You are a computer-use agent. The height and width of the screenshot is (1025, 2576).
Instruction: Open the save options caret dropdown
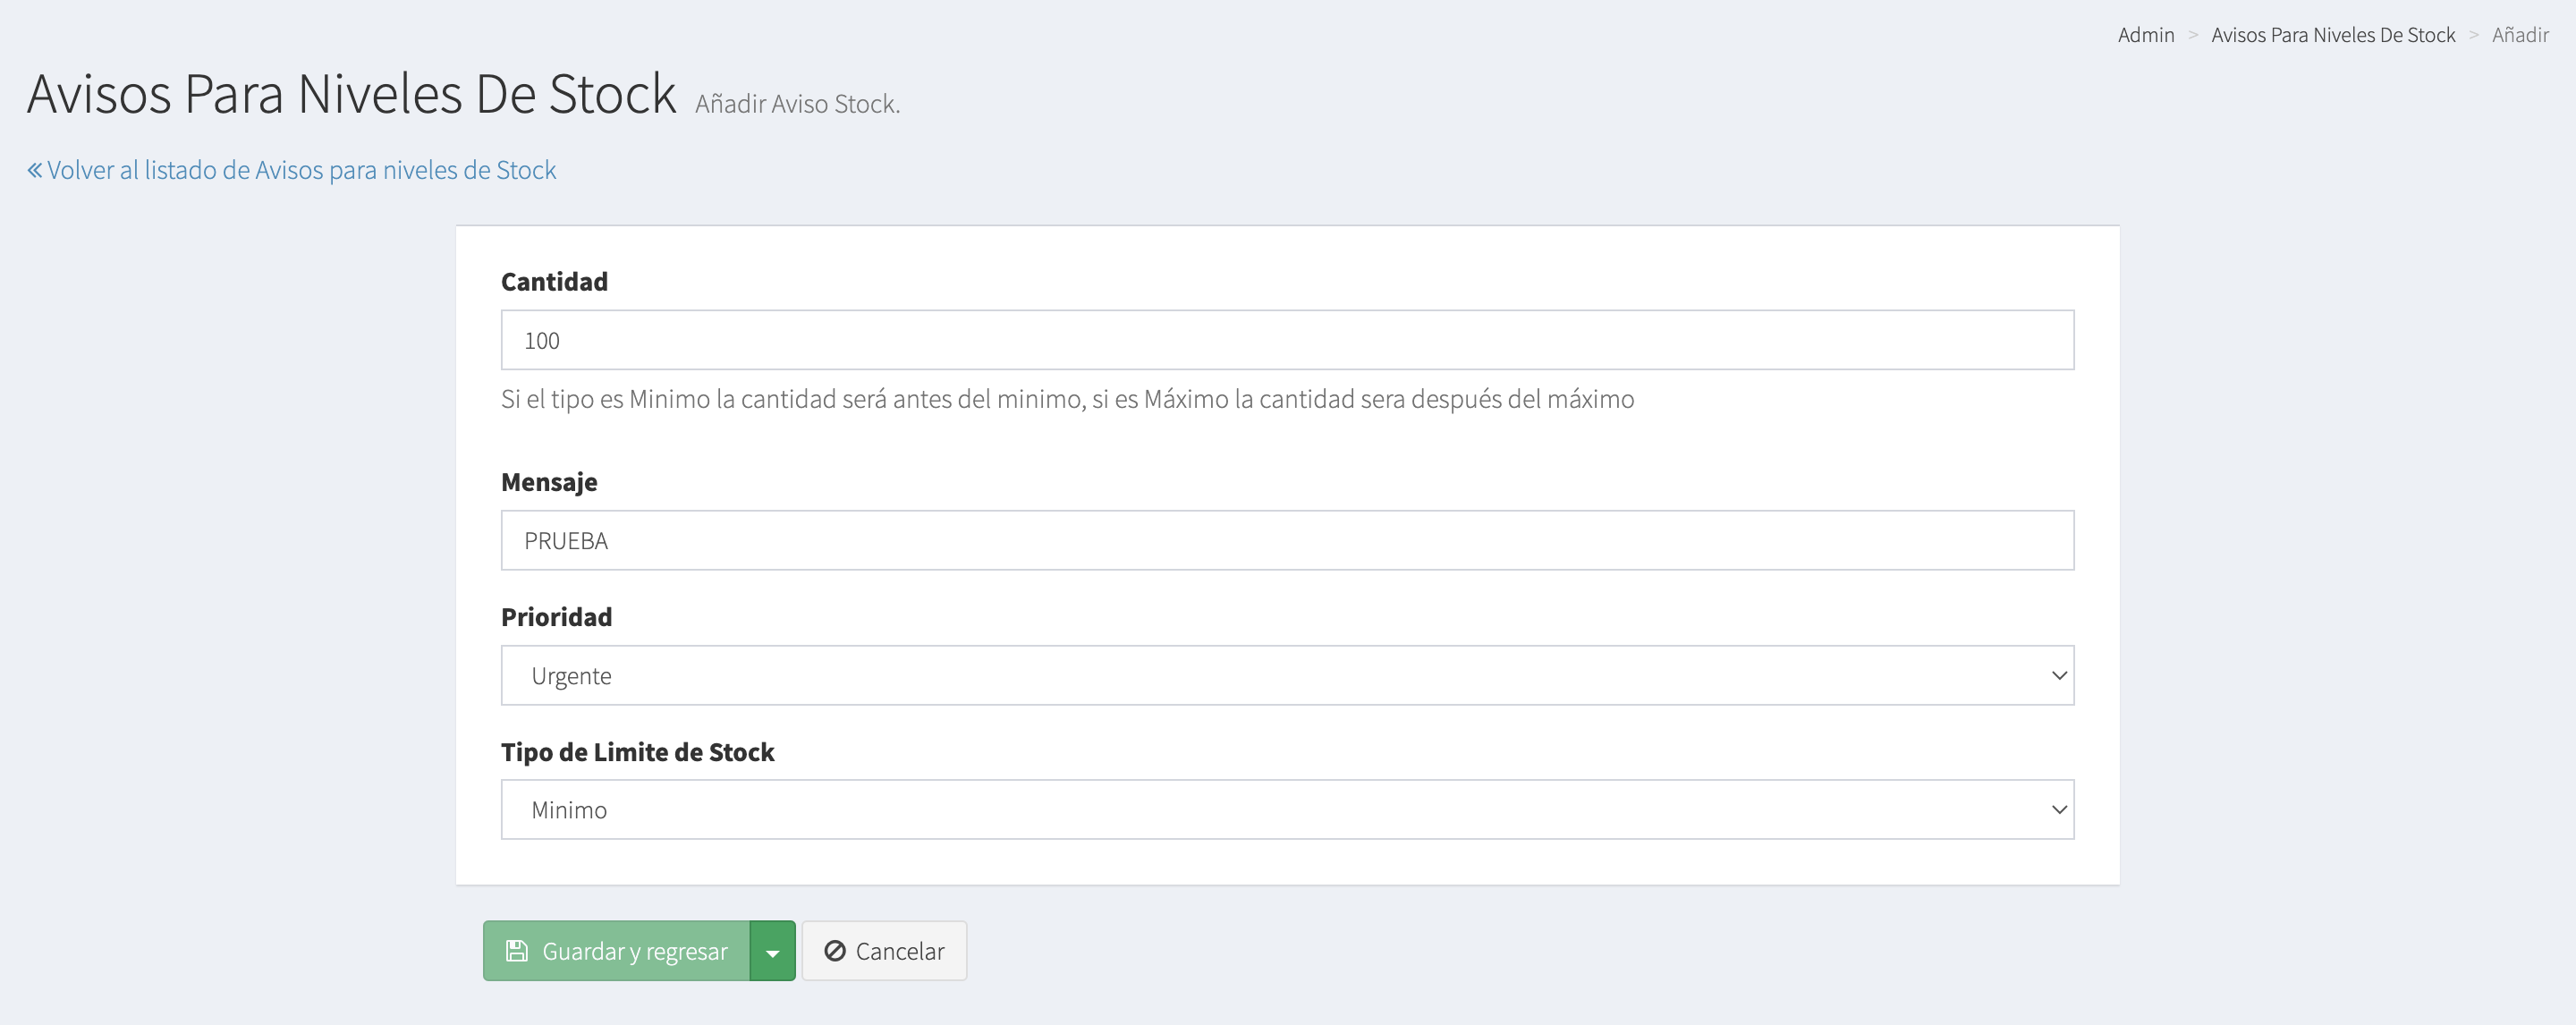[x=772, y=951]
